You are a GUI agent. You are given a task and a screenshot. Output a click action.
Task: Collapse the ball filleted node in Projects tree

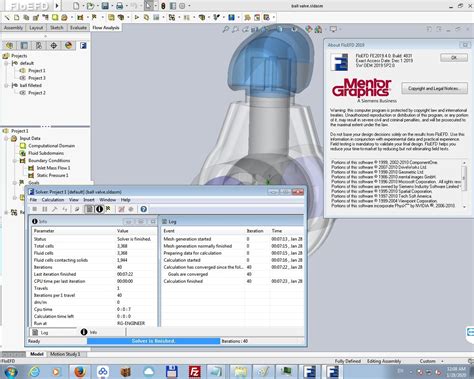(6, 85)
